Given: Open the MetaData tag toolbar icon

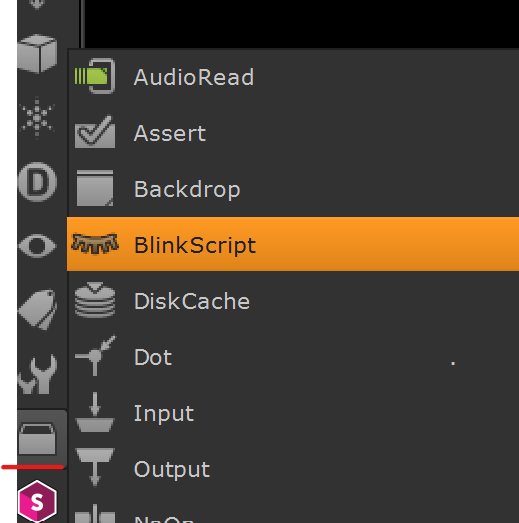Looking at the screenshot, I should [37, 309].
